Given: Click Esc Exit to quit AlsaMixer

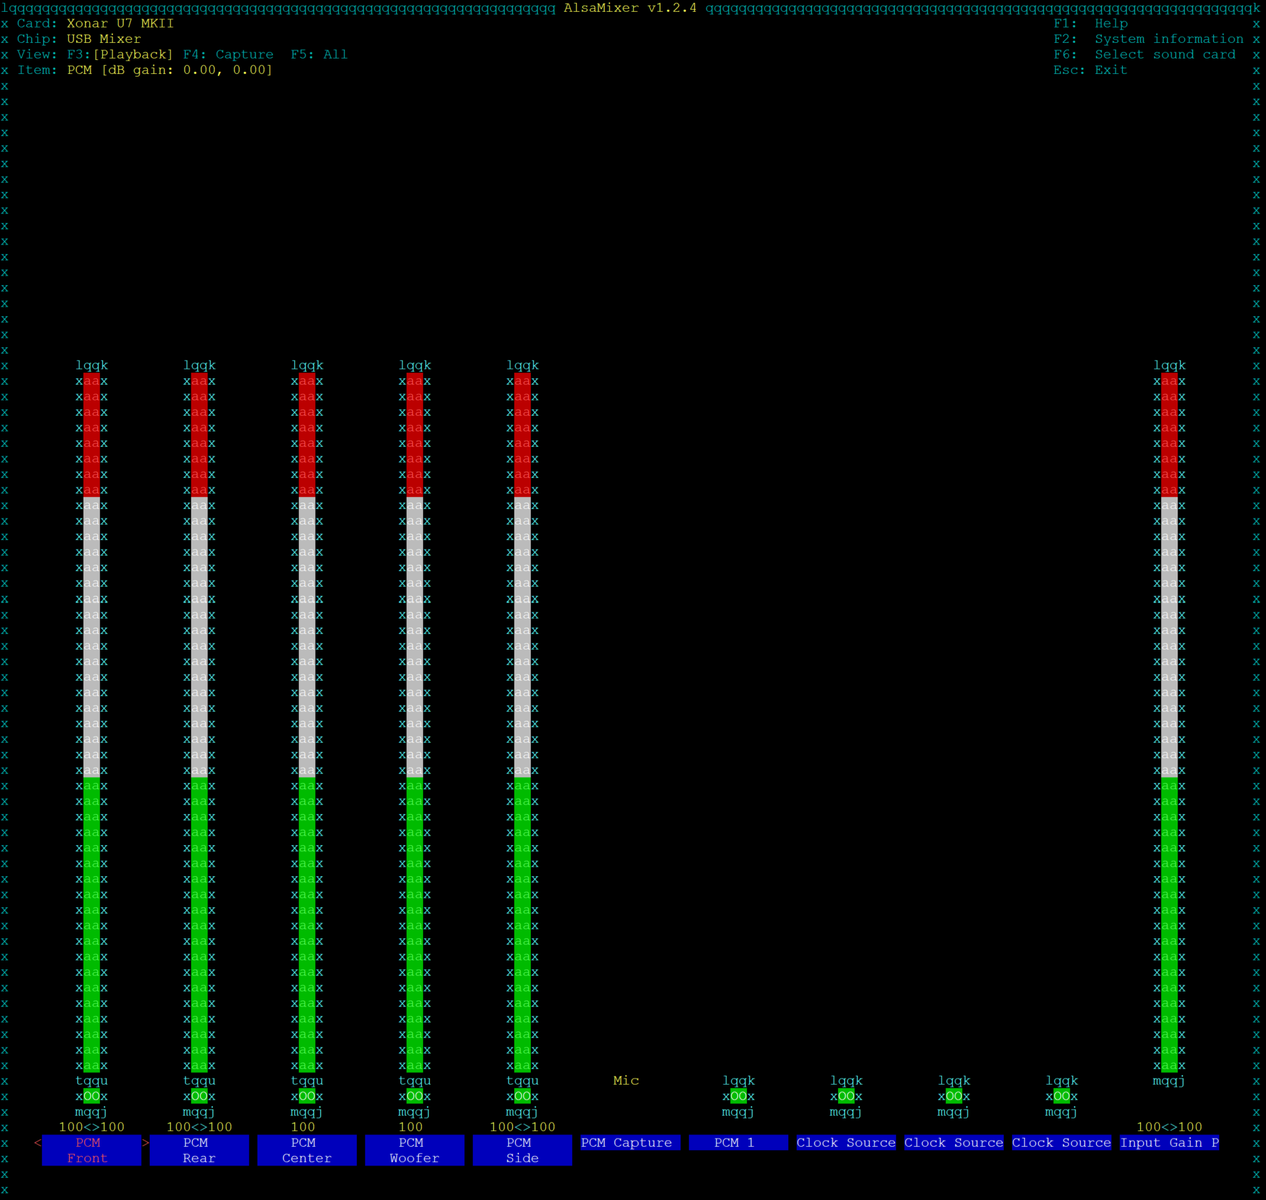Looking at the screenshot, I should (1090, 70).
